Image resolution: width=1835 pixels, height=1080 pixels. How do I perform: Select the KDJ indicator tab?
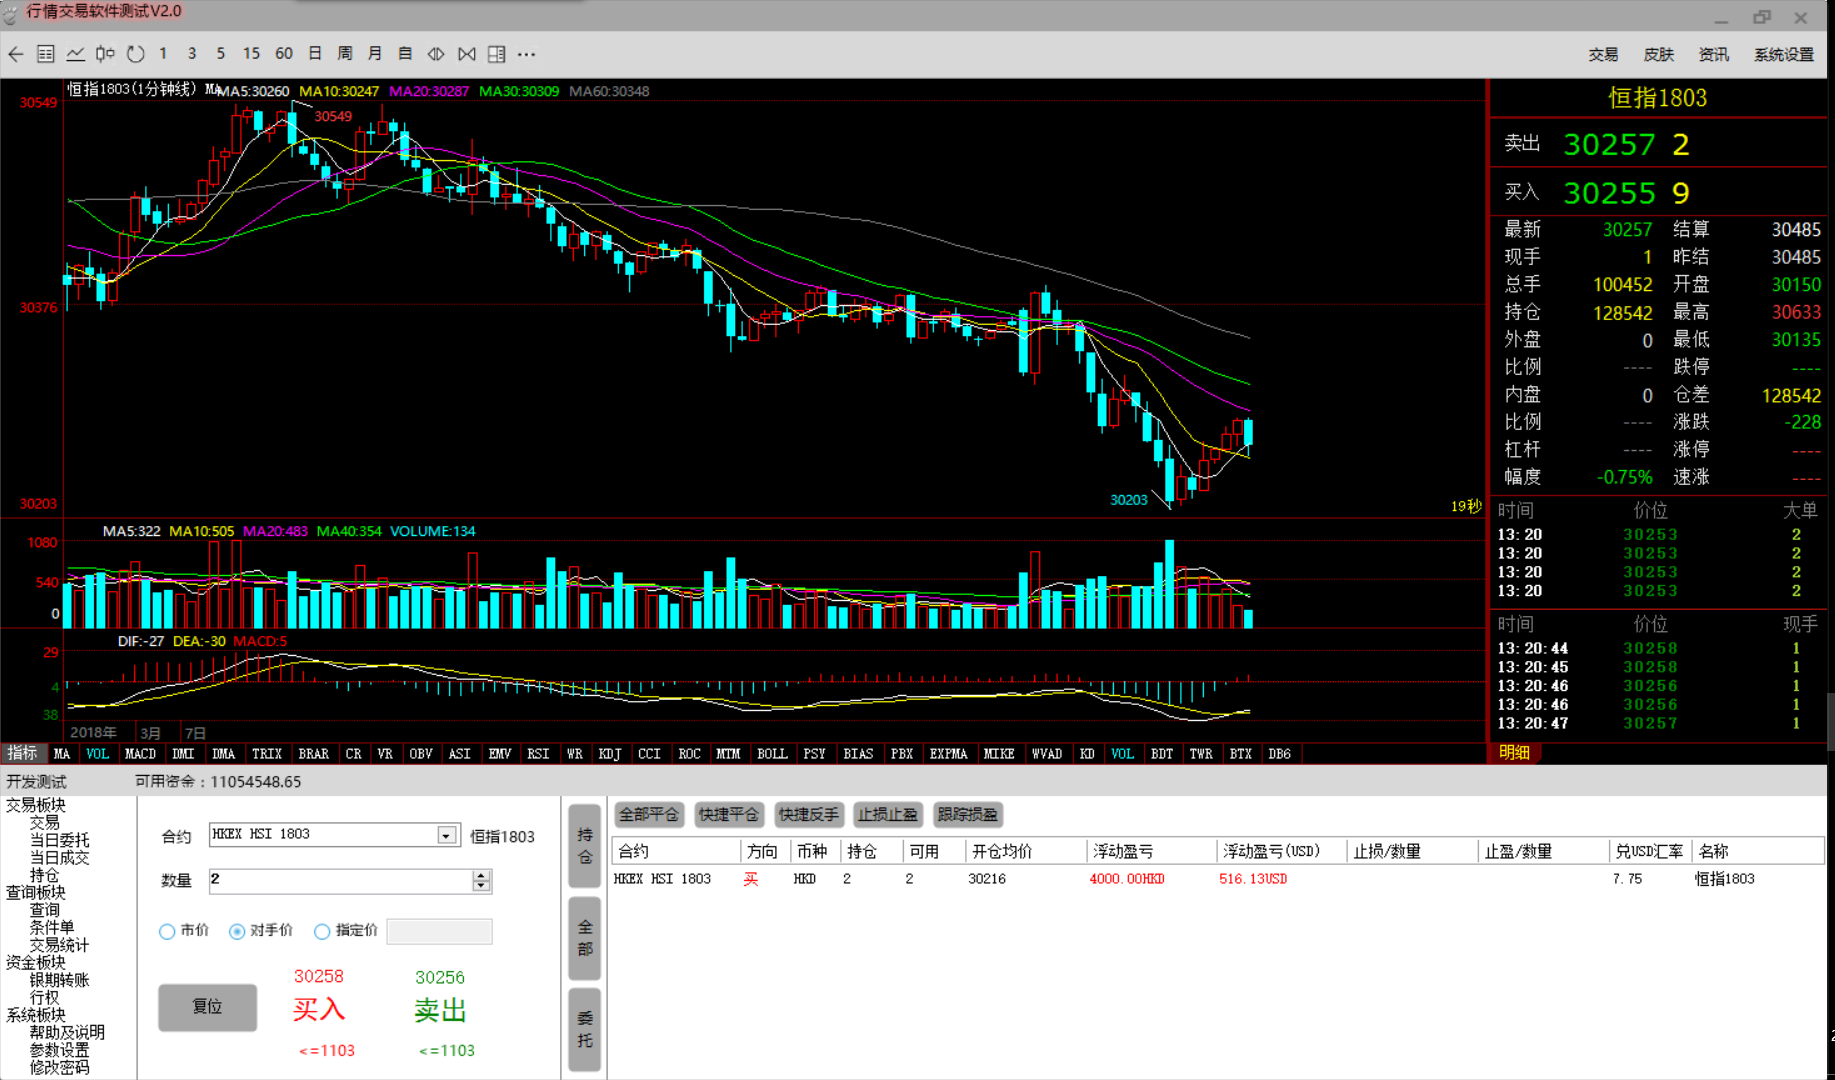pyautogui.click(x=610, y=754)
